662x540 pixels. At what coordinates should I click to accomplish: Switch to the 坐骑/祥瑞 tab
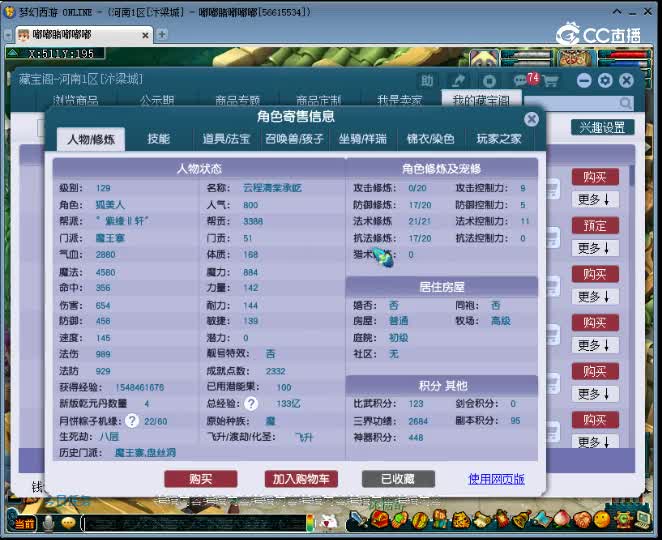tap(362, 139)
